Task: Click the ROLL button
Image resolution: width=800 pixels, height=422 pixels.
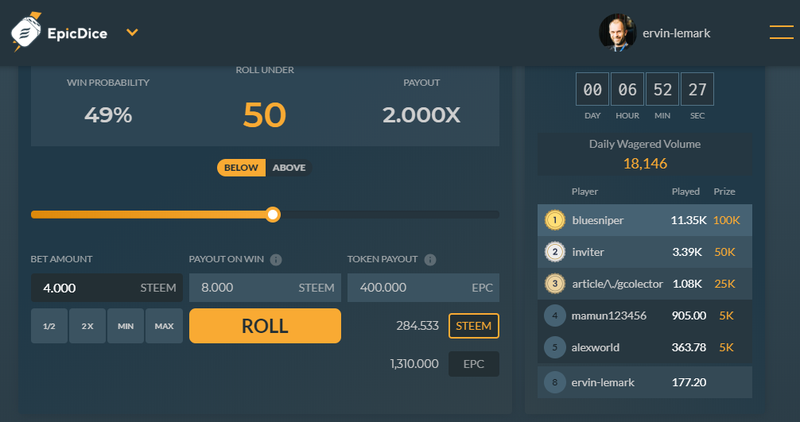Action: pyautogui.click(x=265, y=326)
